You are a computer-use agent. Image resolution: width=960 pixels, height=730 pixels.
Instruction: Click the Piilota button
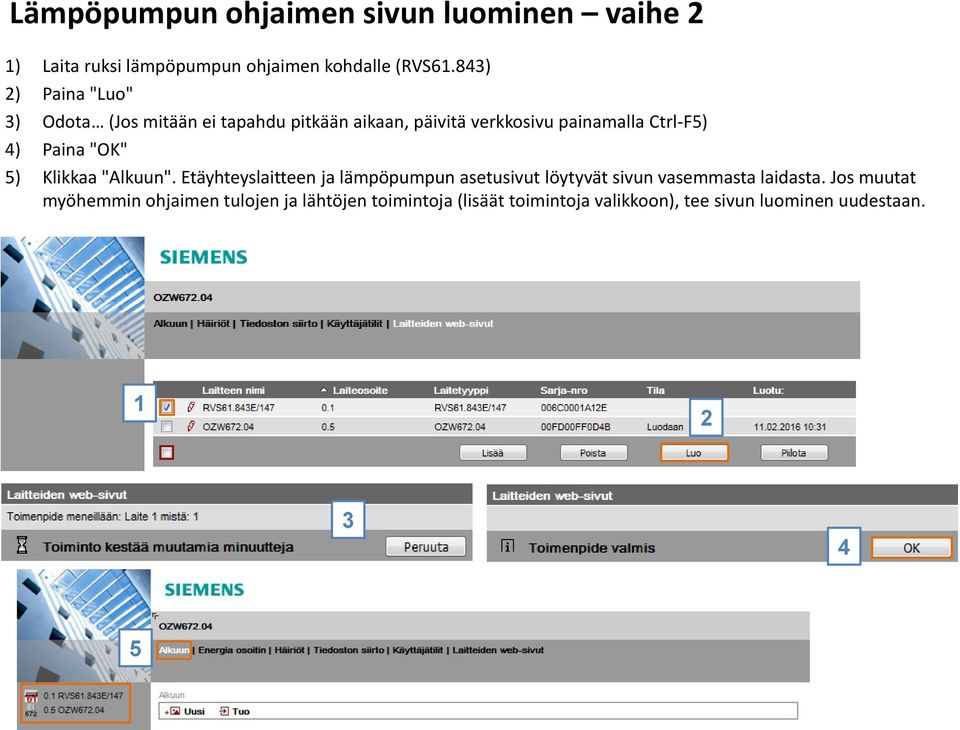coord(794,453)
